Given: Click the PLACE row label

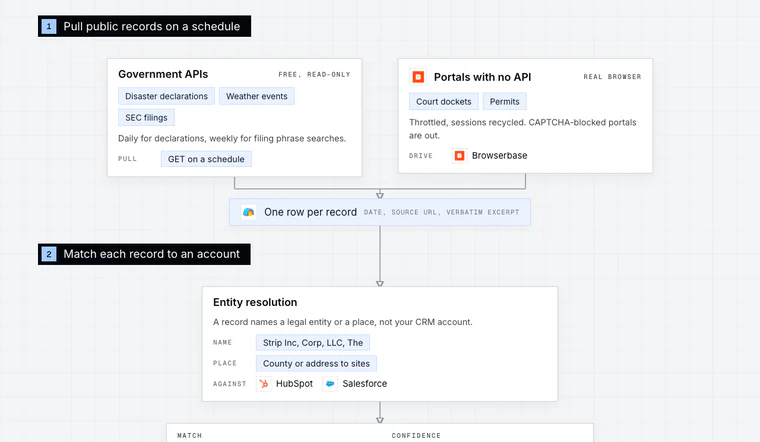Looking at the screenshot, I should click(225, 363).
